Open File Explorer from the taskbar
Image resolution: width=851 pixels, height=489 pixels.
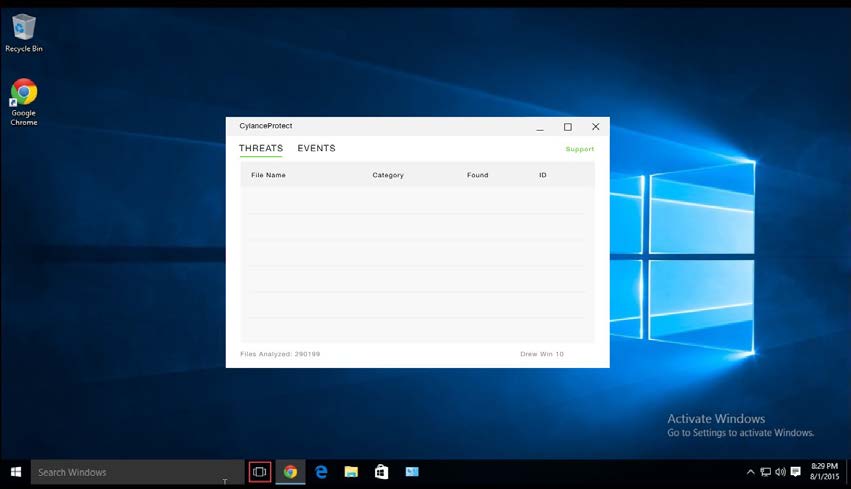351,472
